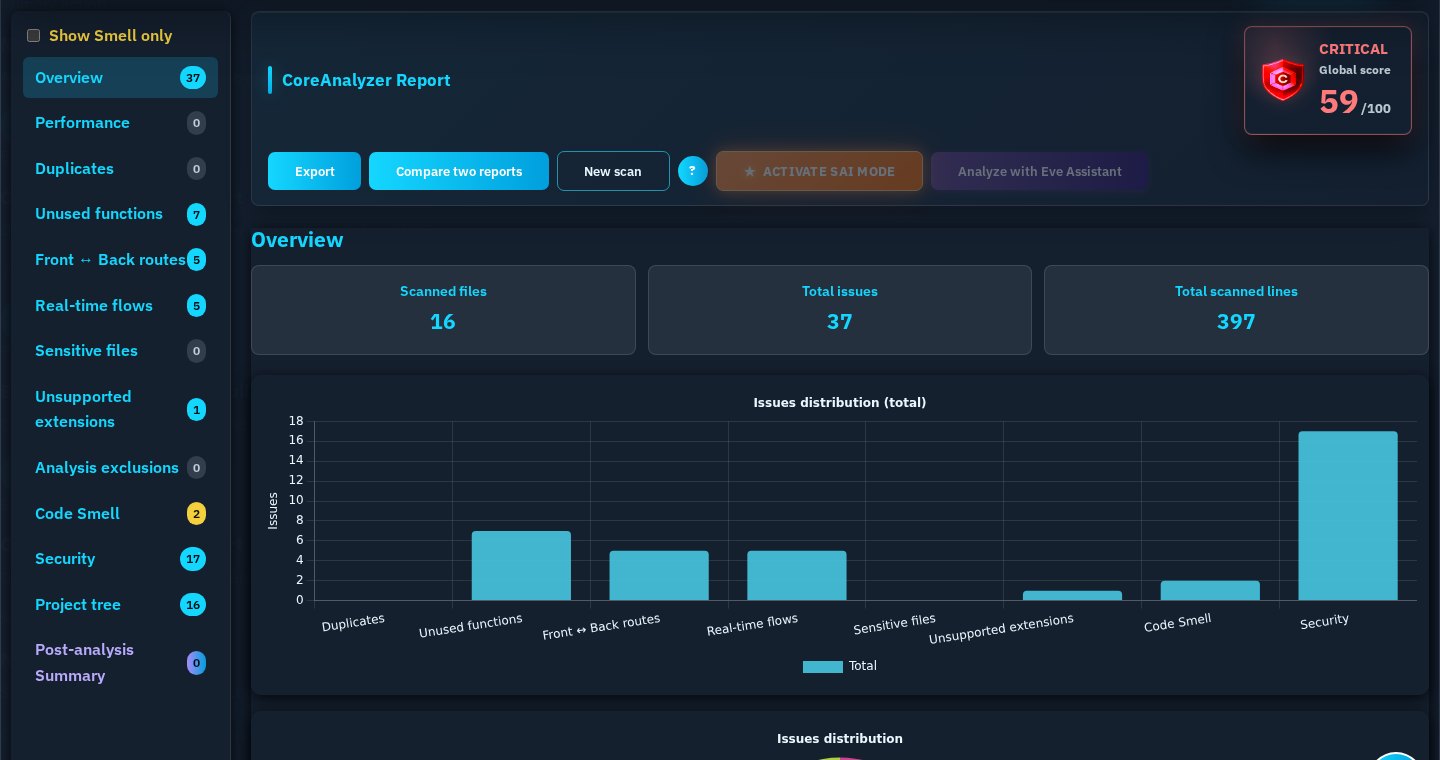Click the Code Smell bar in chart
The image size is (1440, 760).
[x=1210, y=591]
